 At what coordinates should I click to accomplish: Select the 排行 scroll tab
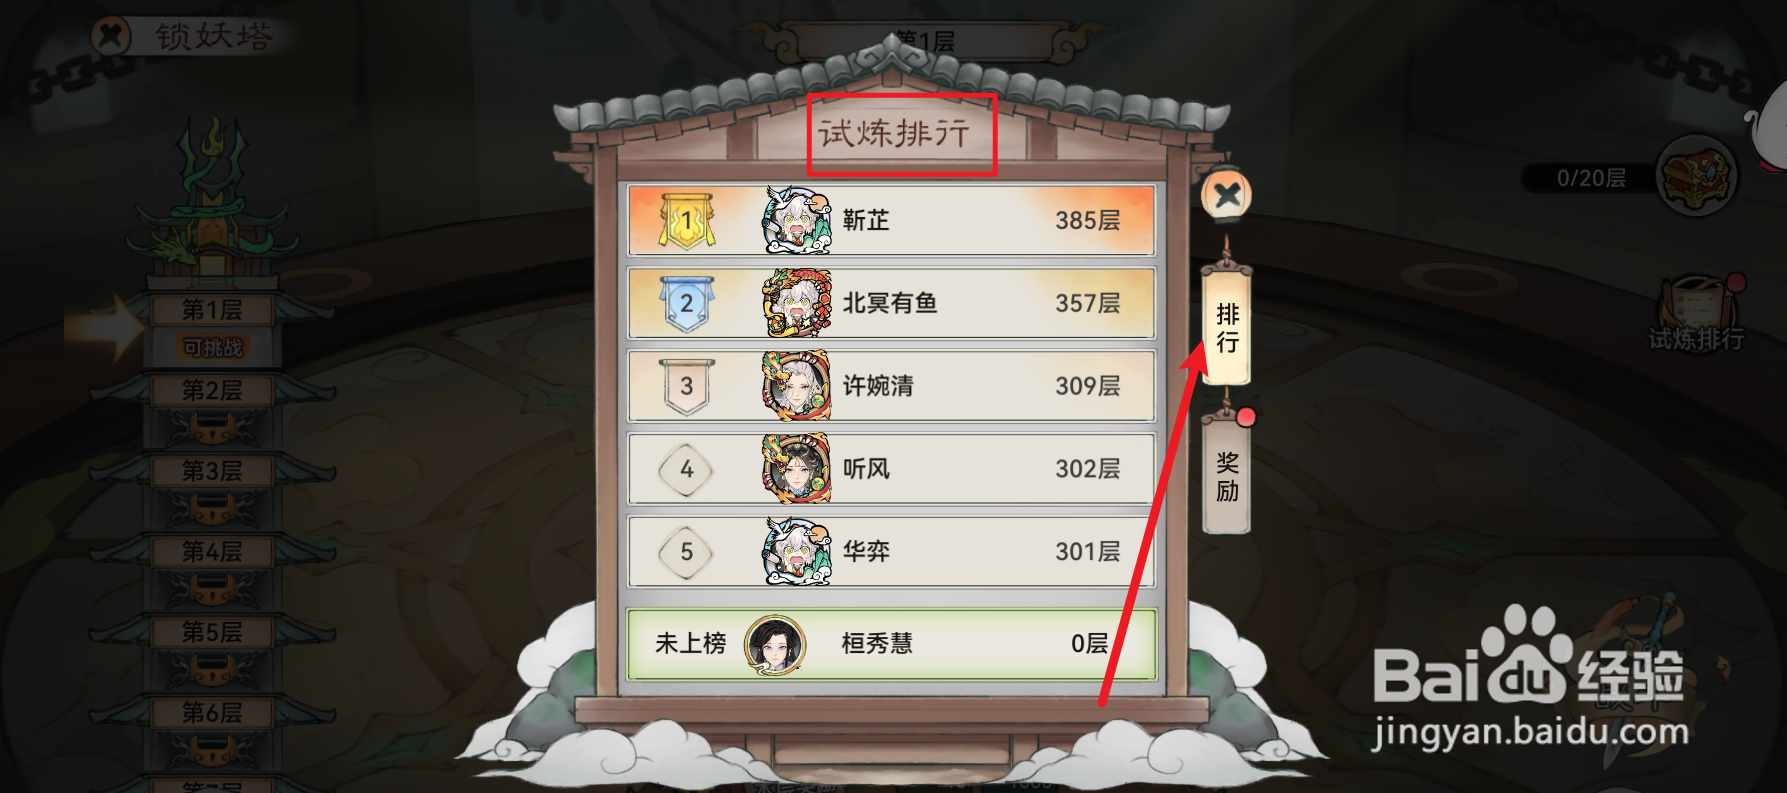tap(1227, 327)
